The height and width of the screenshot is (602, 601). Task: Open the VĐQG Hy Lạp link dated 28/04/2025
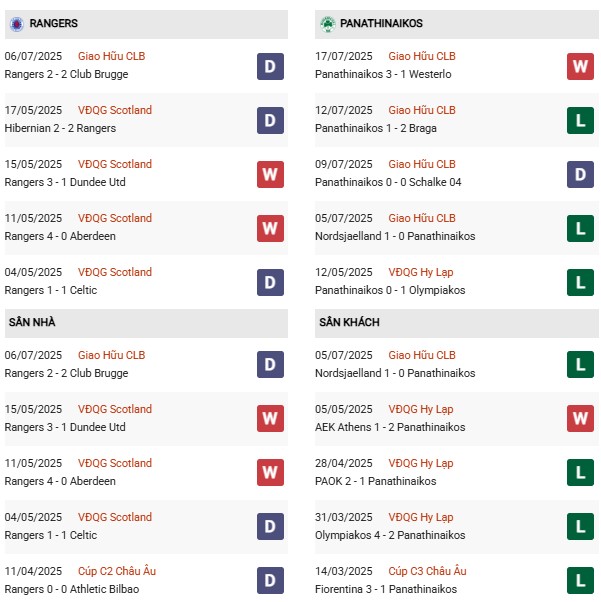[420, 463]
